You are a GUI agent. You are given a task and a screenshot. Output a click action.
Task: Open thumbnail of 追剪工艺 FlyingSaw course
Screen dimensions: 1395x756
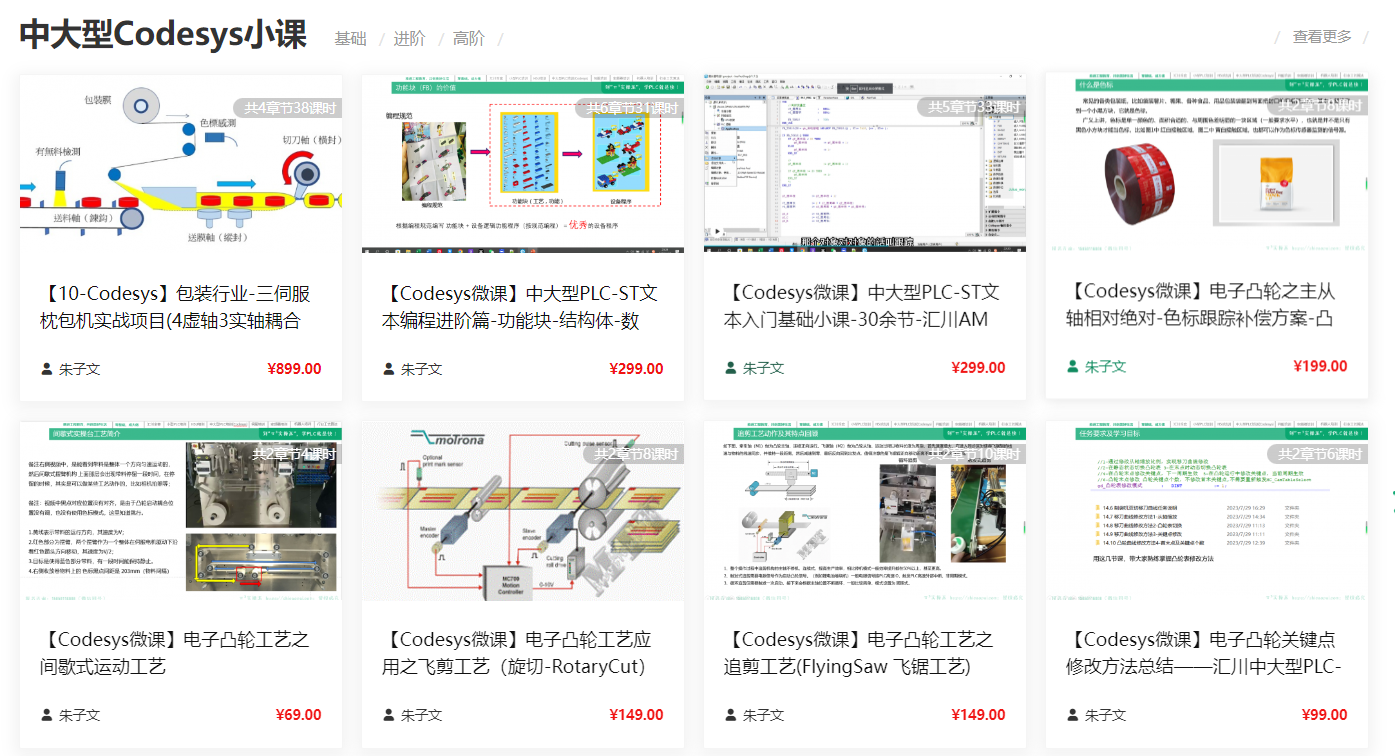tap(865, 510)
